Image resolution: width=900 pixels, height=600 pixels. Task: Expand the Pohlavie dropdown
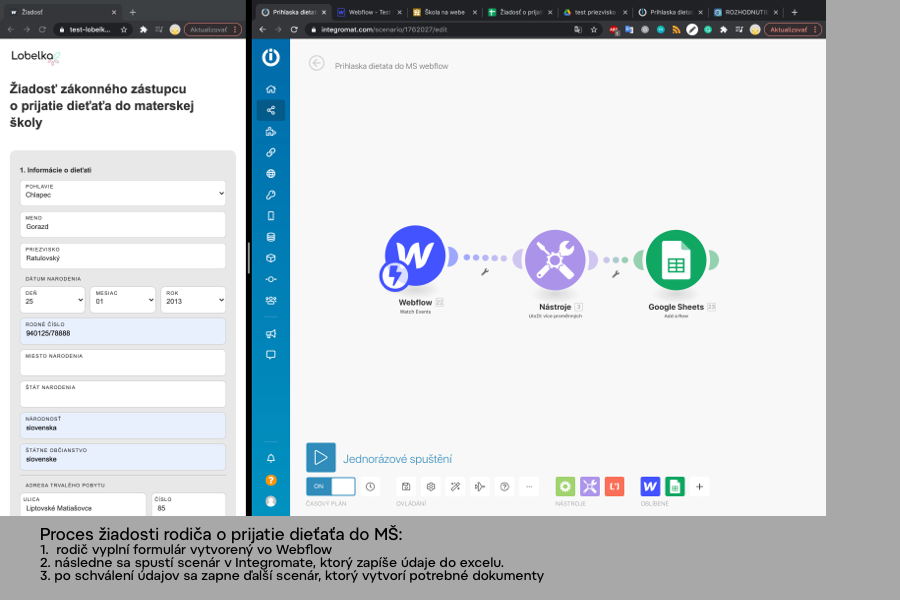125,193
